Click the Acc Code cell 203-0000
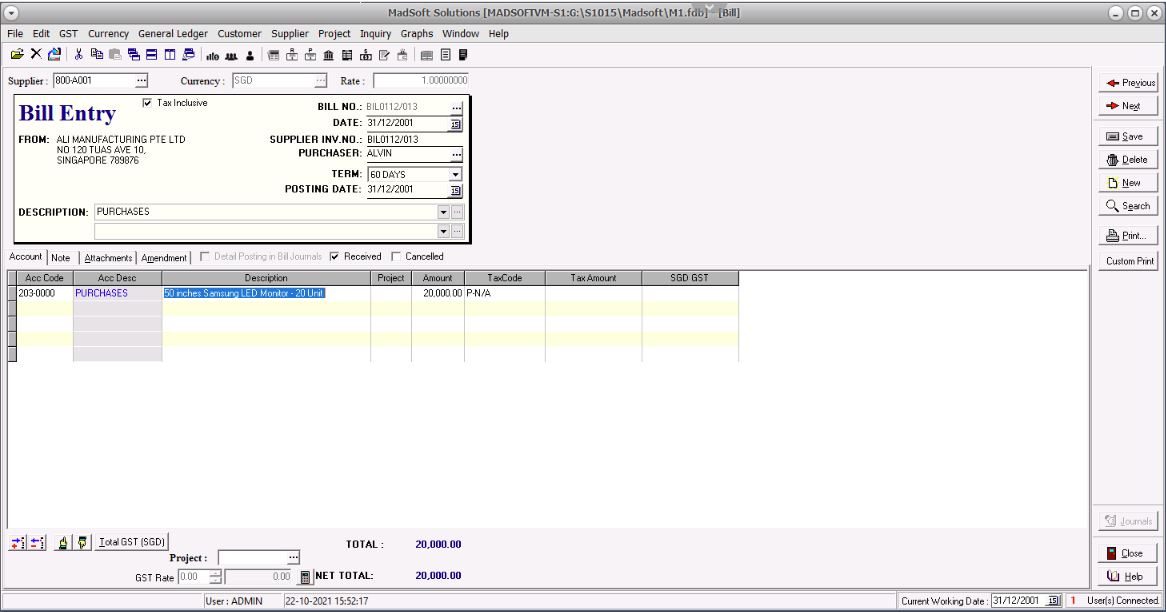Image resolution: width=1166 pixels, height=612 pixels. 45,293
